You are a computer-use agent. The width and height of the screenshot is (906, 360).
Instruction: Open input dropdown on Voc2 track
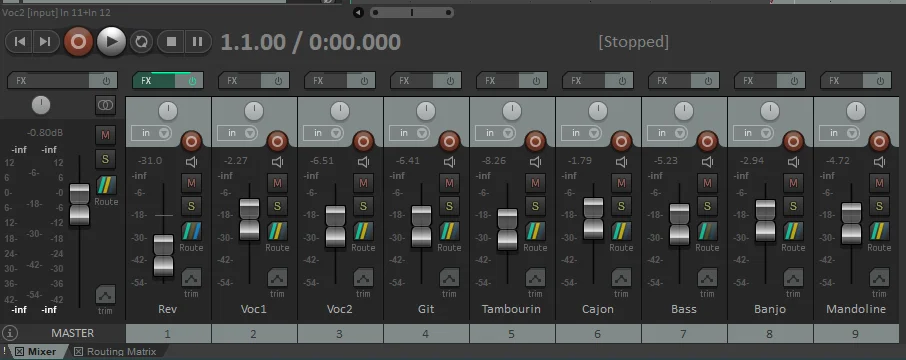click(324, 133)
